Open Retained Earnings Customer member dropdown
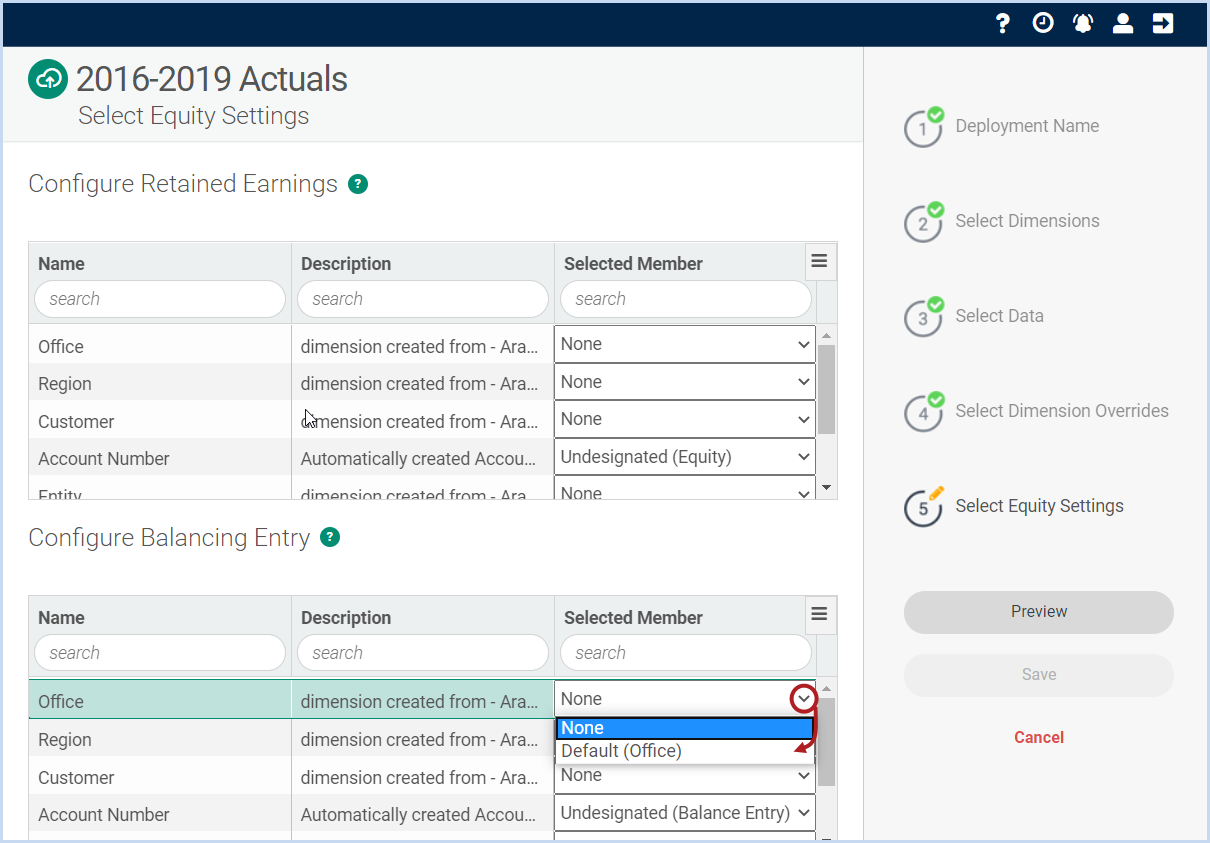Screen dimensions: 1210x843 (x=685, y=419)
